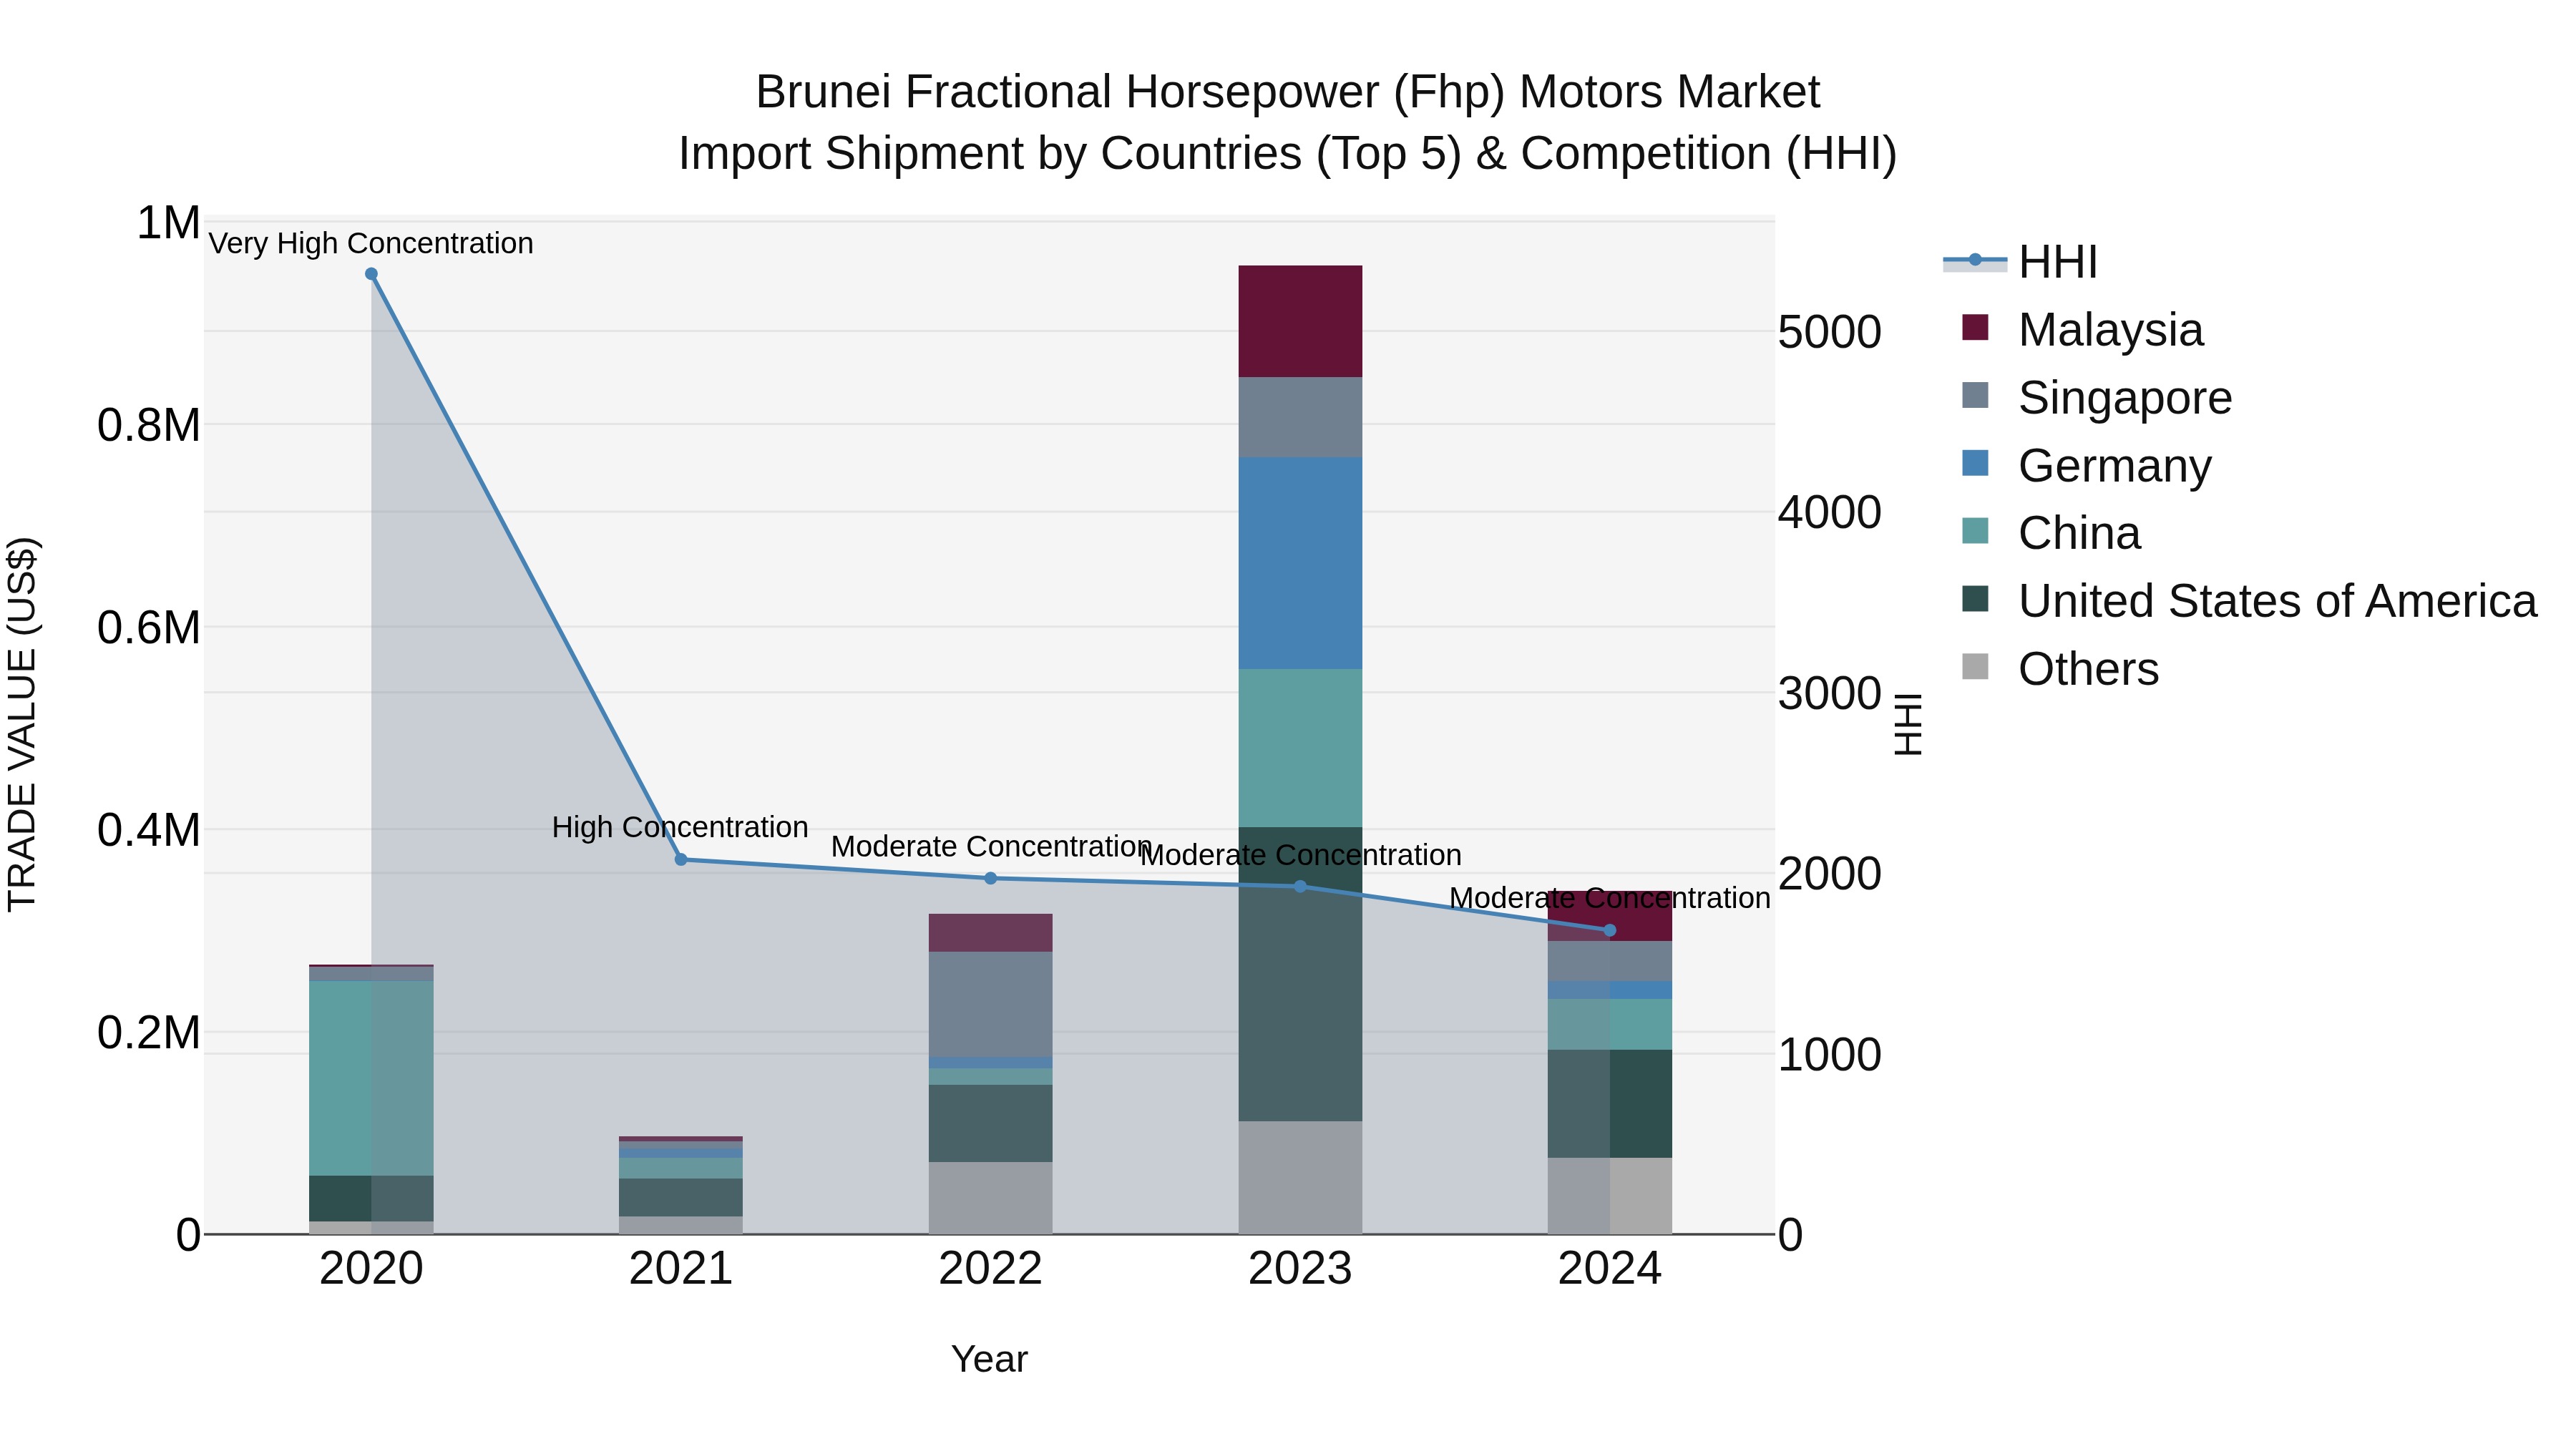
Task: Click the 2022 Malaysia bar segment
Action: [x=991, y=933]
